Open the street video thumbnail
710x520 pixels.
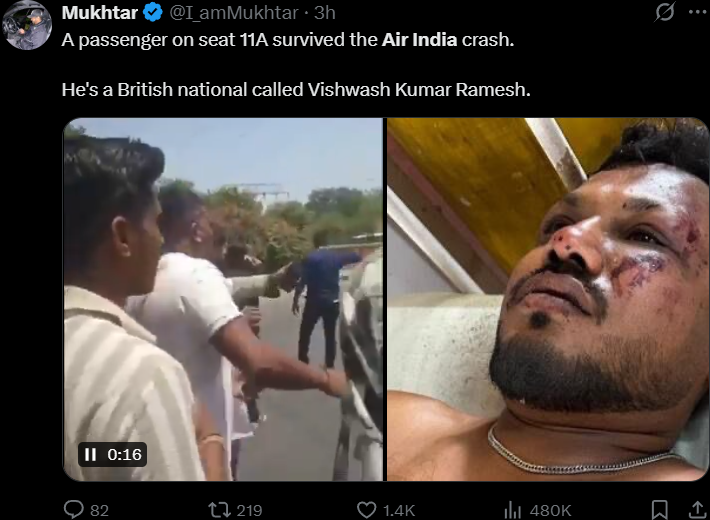223,299
